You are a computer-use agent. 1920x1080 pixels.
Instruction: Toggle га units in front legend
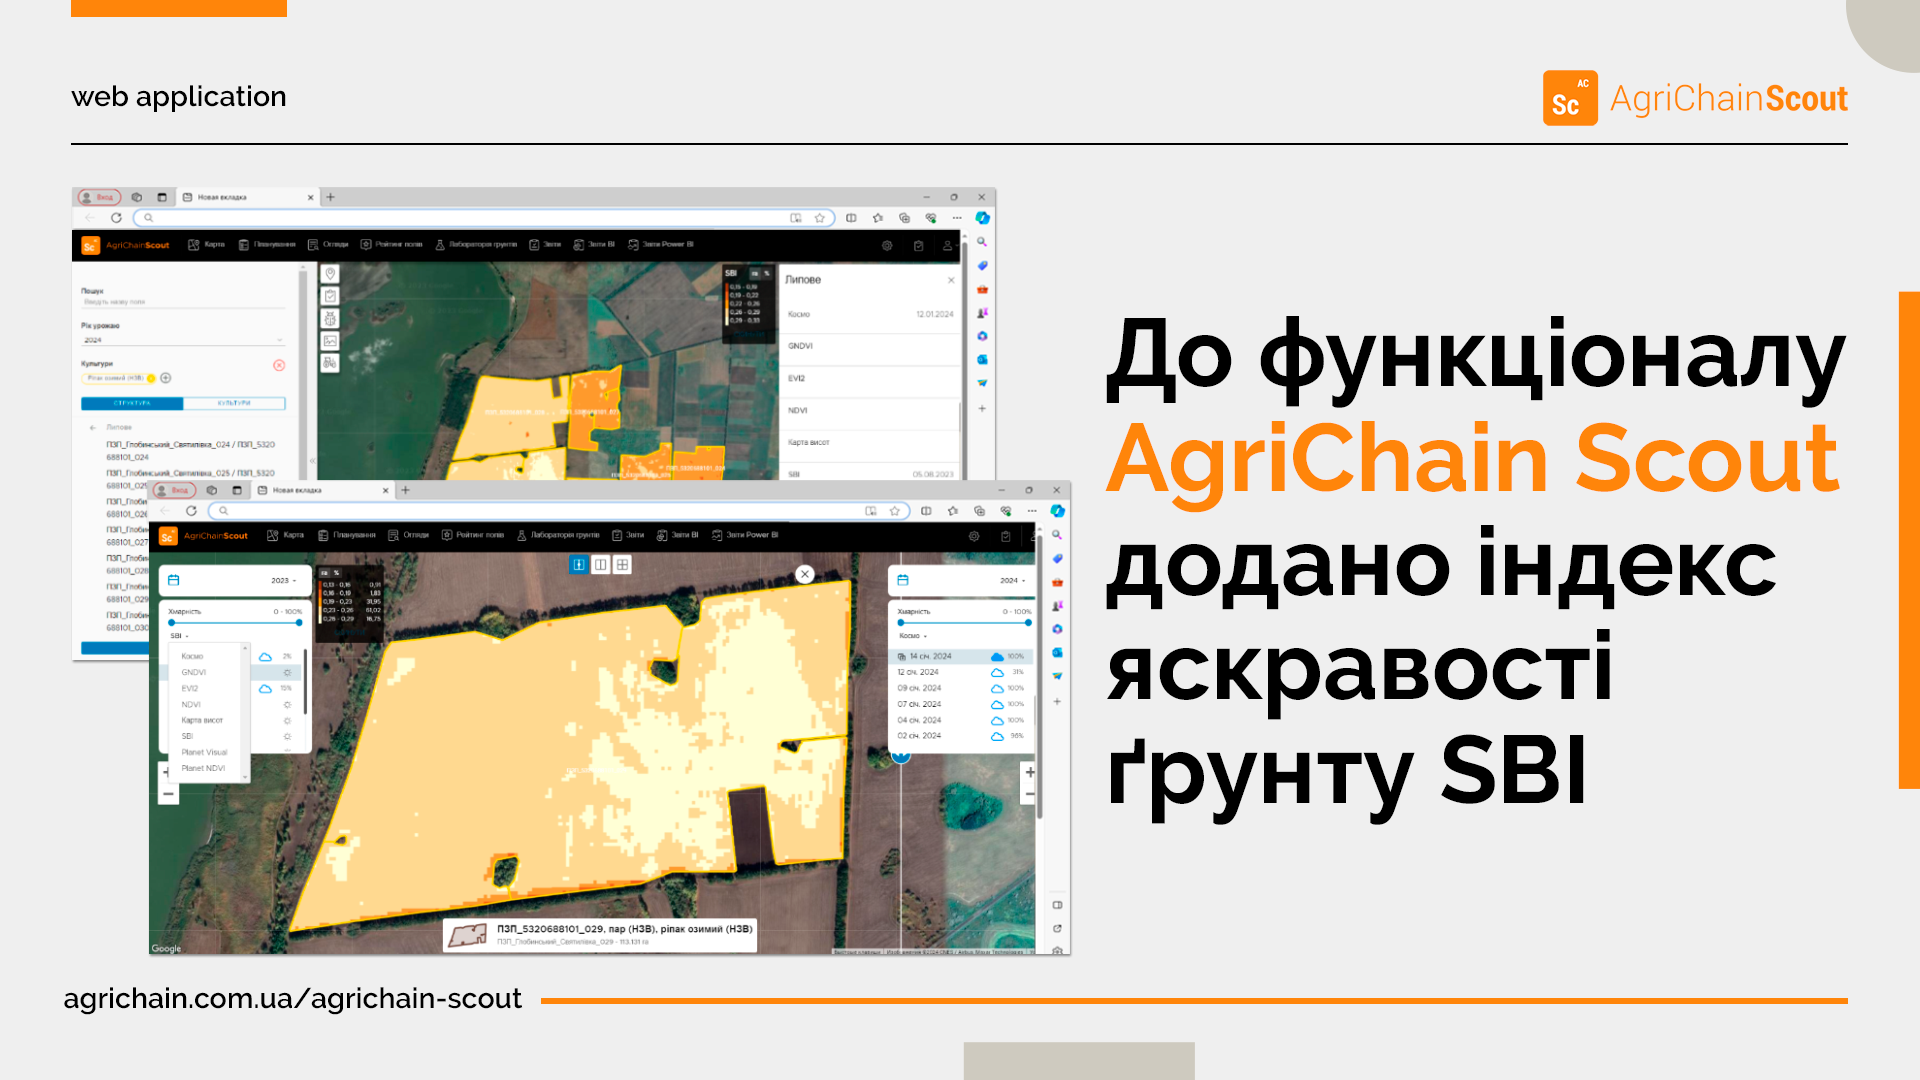click(325, 573)
